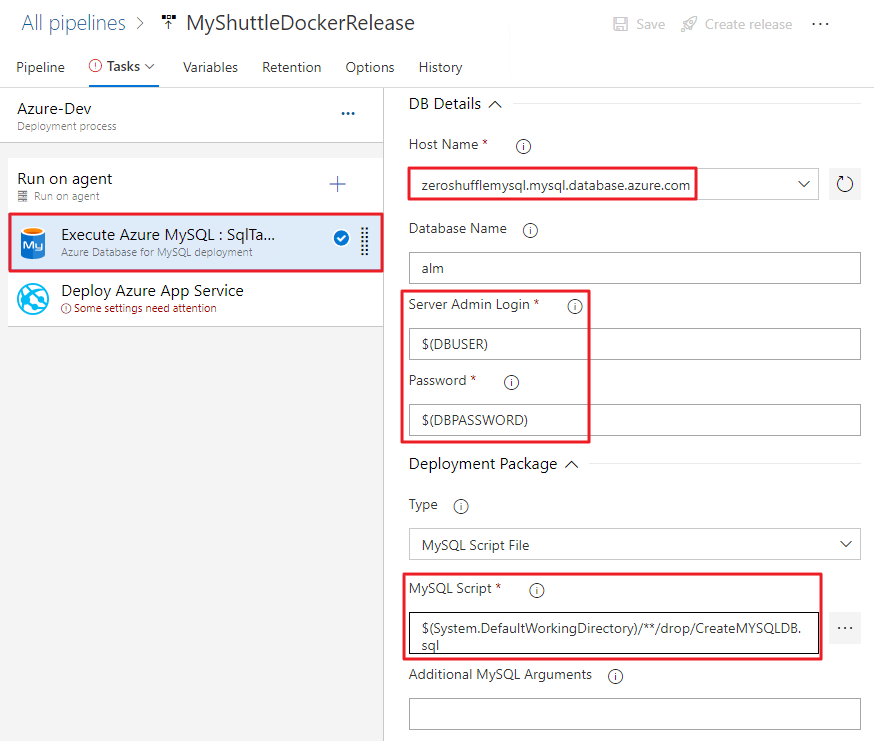The image size is (874, 741).
Task: Select the Deploy Azure App Service task
Action: (196, 299)
